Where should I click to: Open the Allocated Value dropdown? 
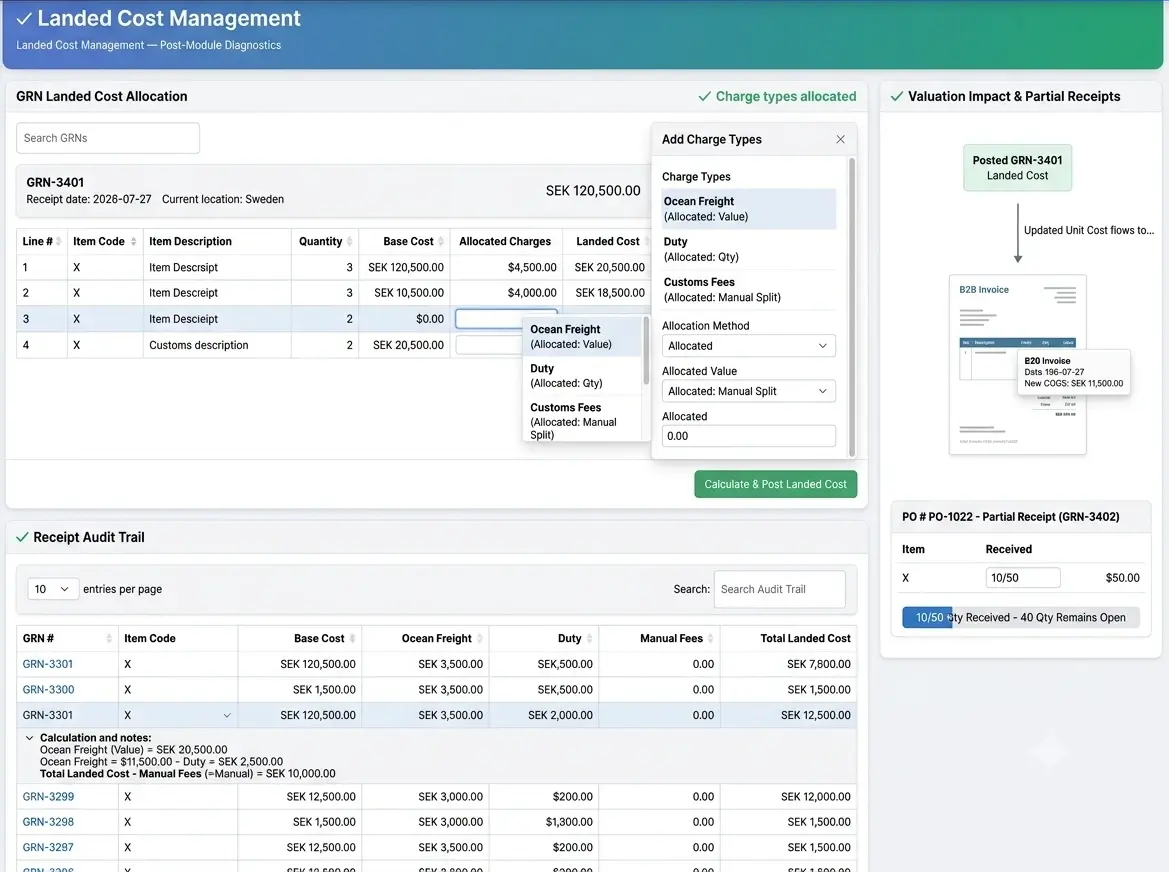(x=749, y=391)
